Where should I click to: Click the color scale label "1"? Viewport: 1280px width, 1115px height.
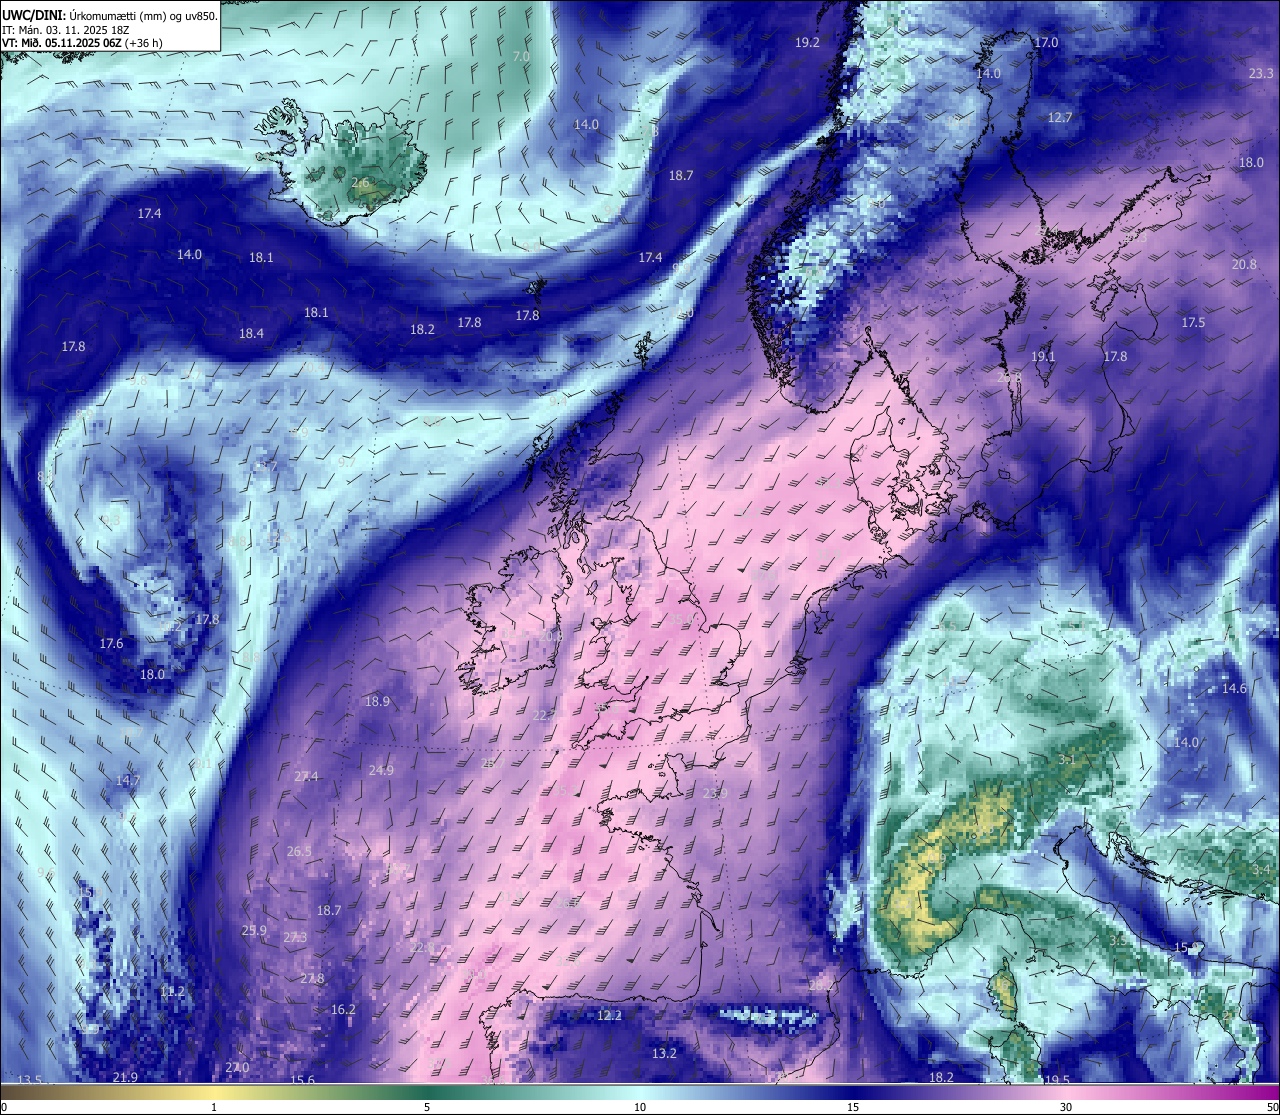tap(214, 1107)
